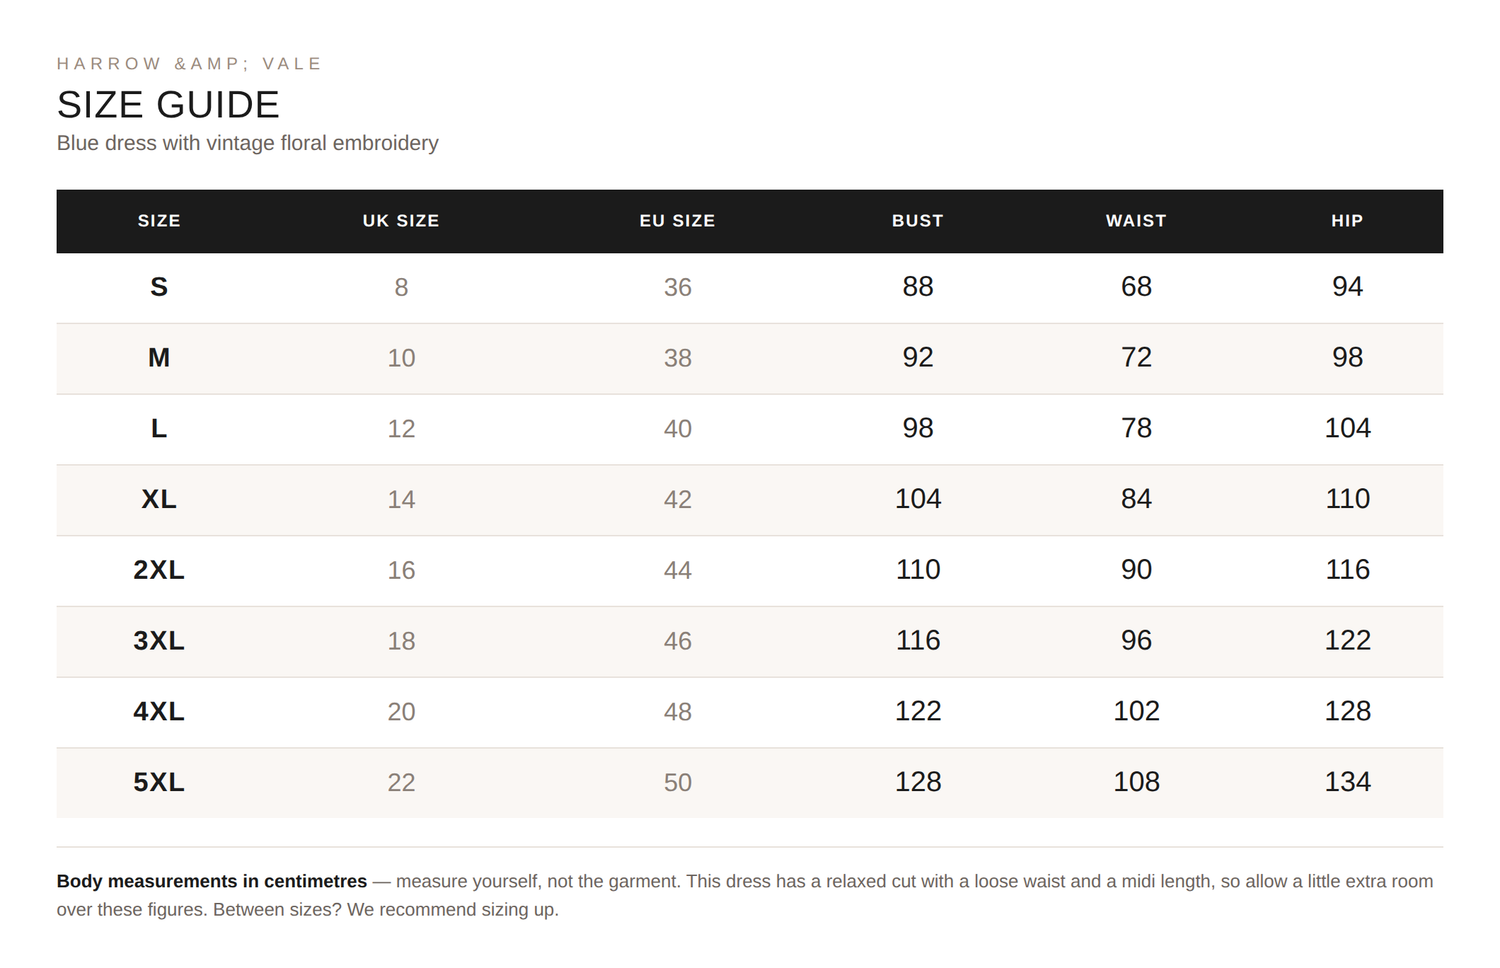Click the EU SIZE column header
The height and width of the screenshot is (968, 1500).
[677, 221]
